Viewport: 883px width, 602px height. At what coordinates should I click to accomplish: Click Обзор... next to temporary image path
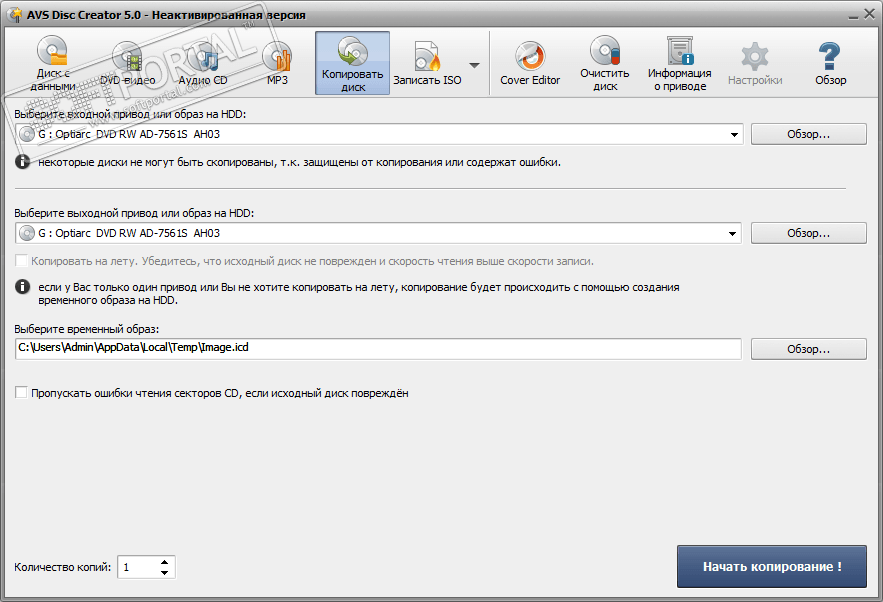tap(809, 349)
